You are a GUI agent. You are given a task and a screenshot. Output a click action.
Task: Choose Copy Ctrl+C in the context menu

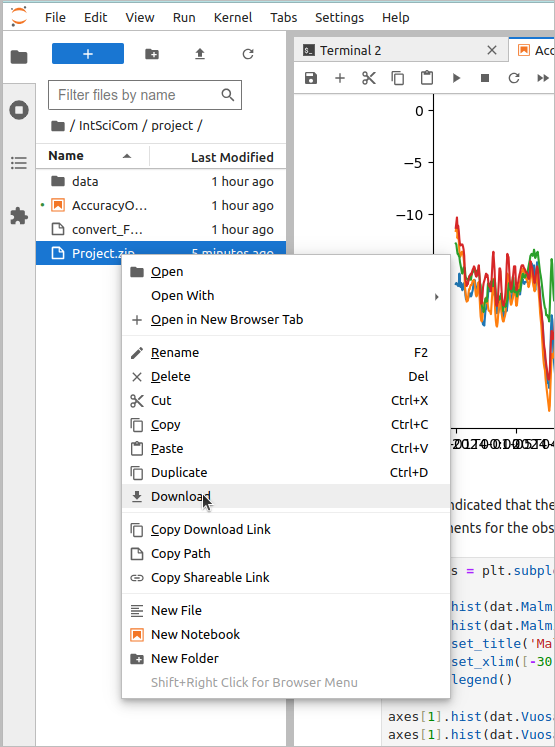click(286, 424)
